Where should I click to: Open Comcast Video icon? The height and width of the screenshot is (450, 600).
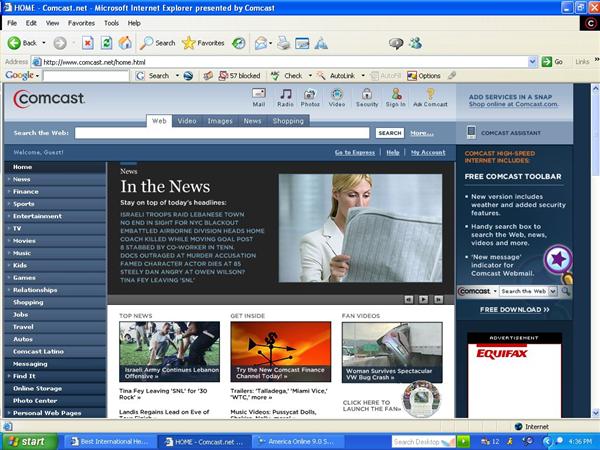[337, 98]
